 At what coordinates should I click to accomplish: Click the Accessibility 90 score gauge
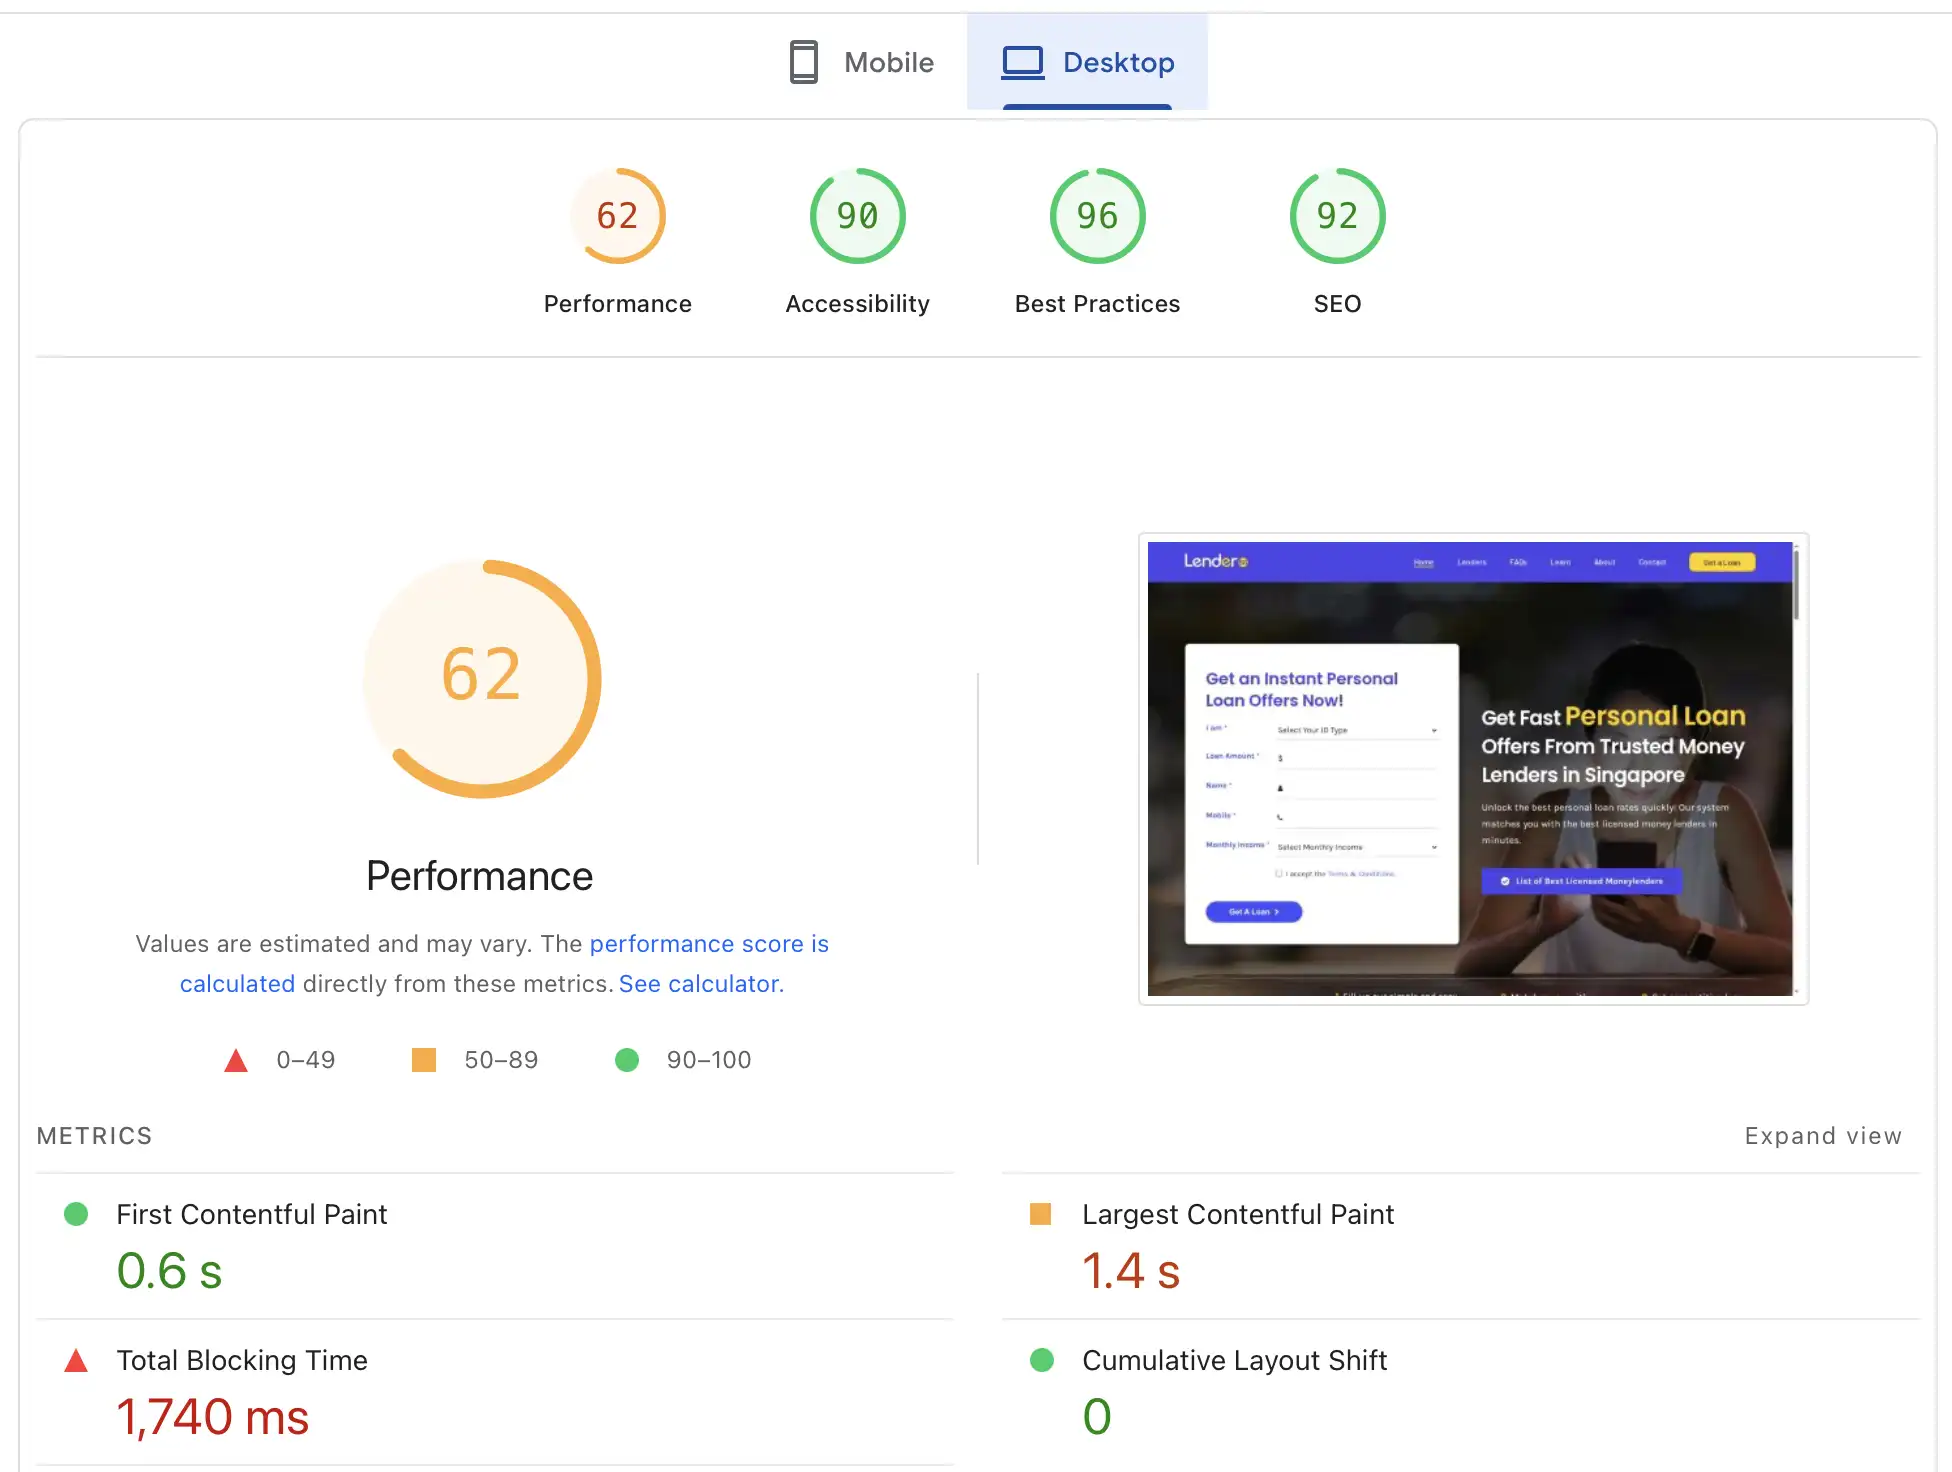[x=857, y=216]
